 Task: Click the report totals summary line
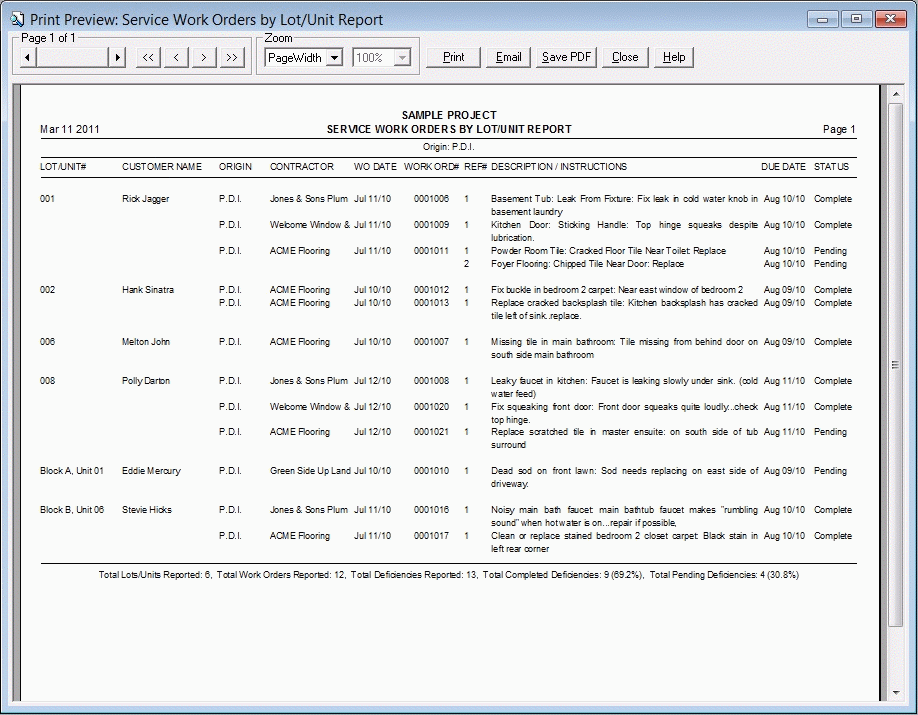pos(448,575)
